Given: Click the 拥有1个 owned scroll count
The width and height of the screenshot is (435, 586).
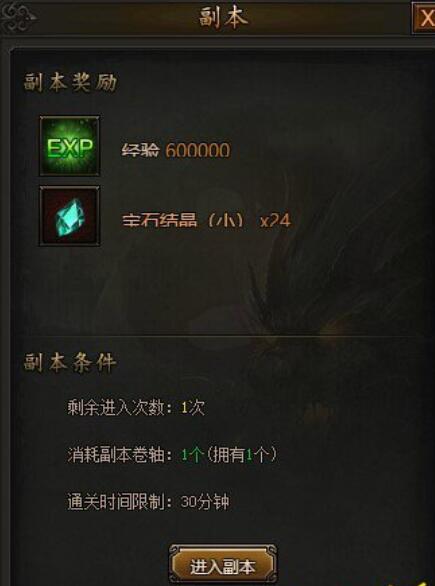Looking at the screenshot, I should coord(242,455).
